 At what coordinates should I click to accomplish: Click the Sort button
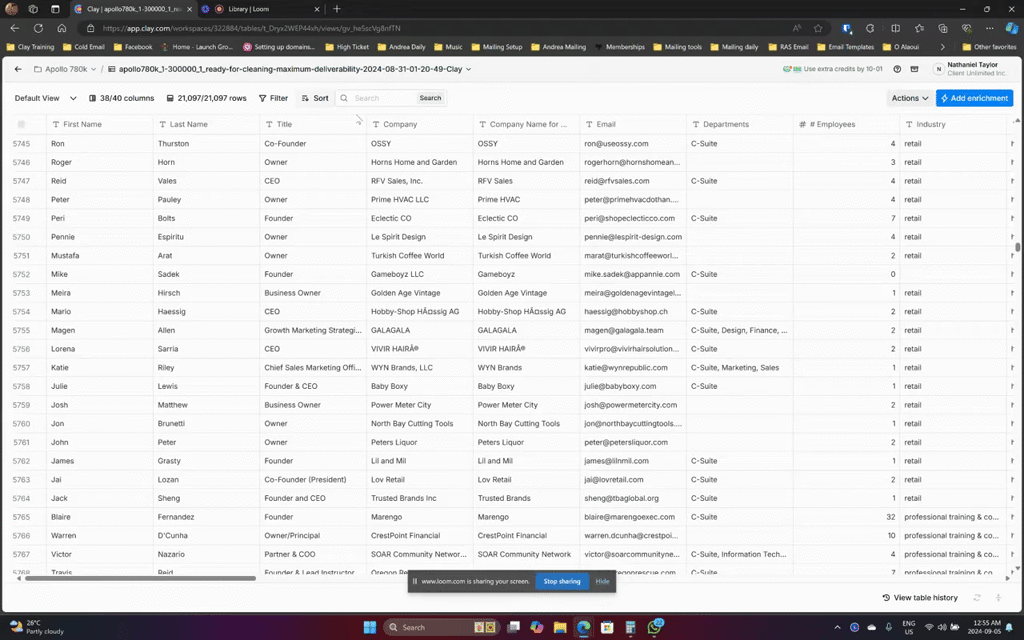315,98
